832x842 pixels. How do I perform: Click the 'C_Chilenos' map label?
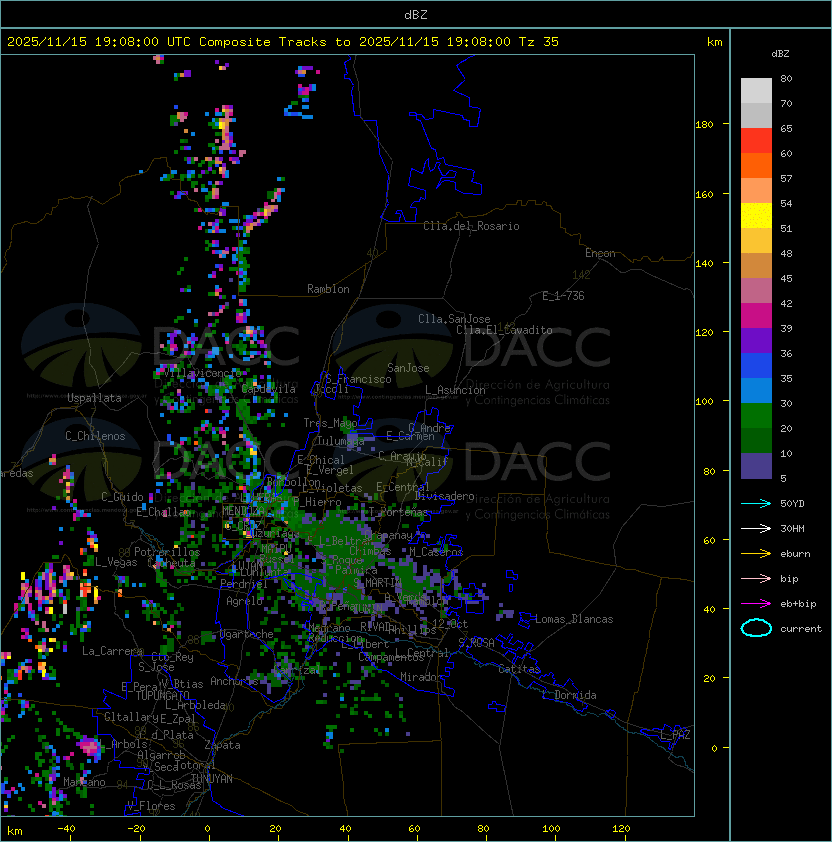click(x=95, y=436)
